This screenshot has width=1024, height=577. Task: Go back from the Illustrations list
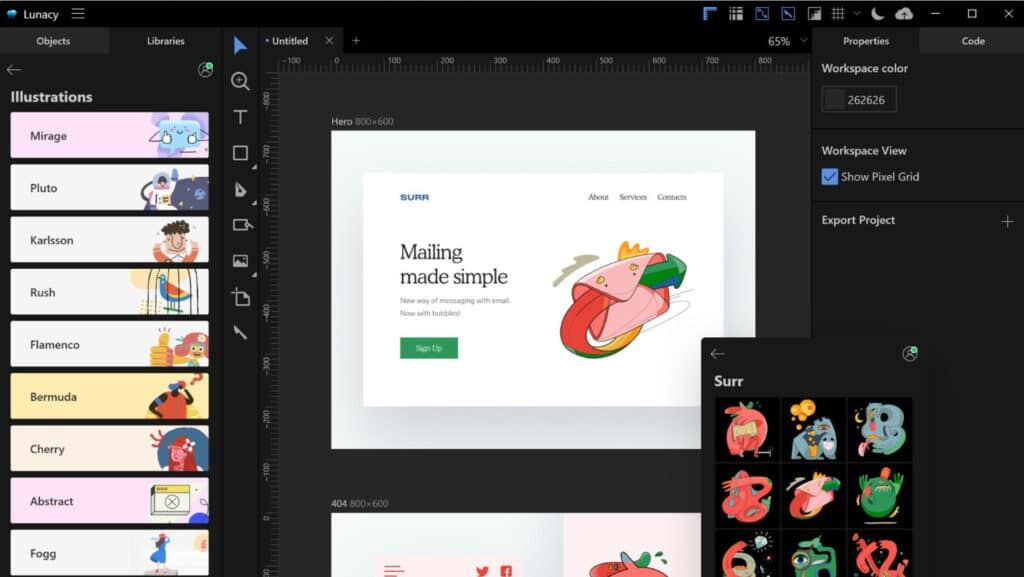(14, 70)
